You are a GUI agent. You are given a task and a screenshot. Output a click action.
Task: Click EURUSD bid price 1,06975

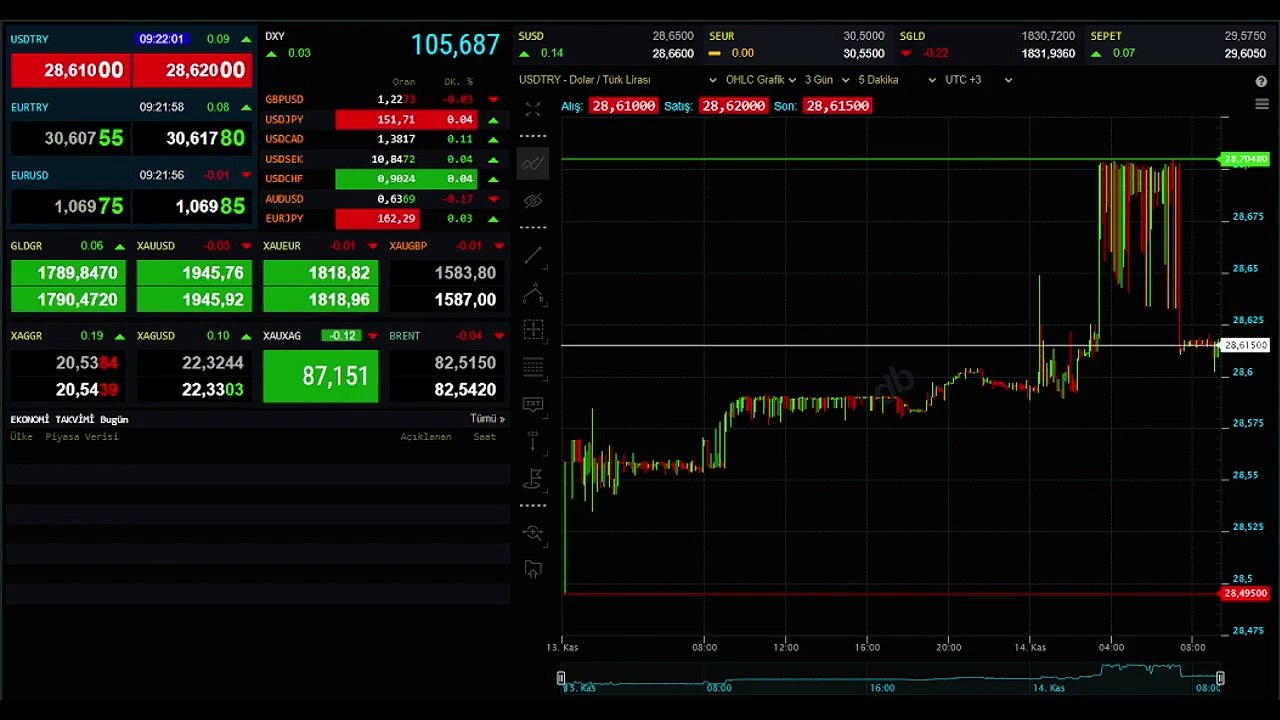coord(70,206)
